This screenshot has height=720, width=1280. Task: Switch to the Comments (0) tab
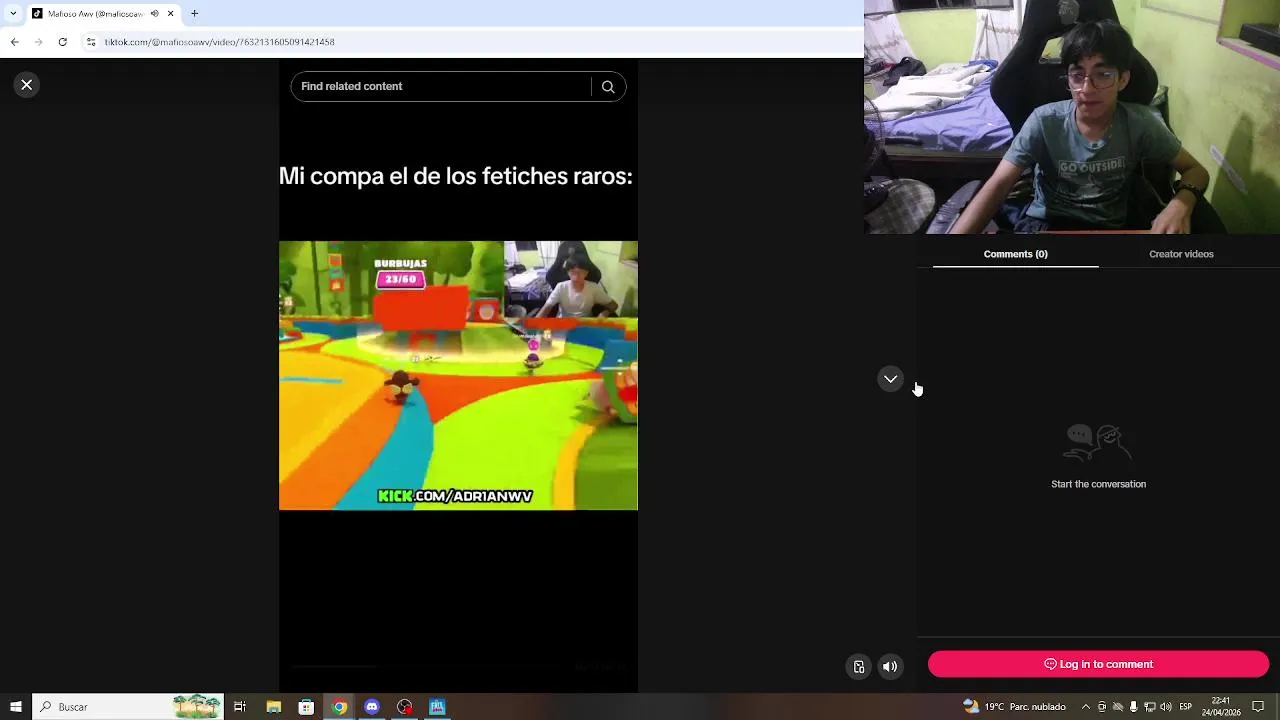pyautogui.click(x=1015, y=254)
